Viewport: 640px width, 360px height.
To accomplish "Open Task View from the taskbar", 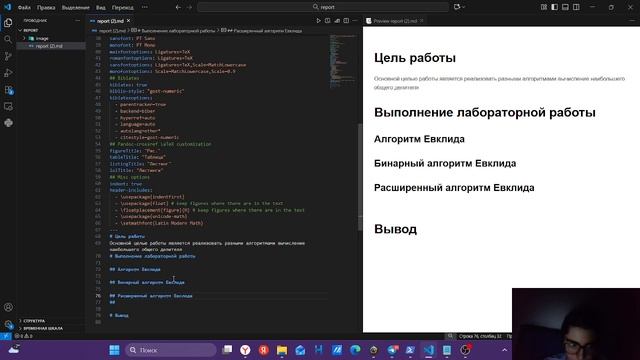I will [227, 350].
